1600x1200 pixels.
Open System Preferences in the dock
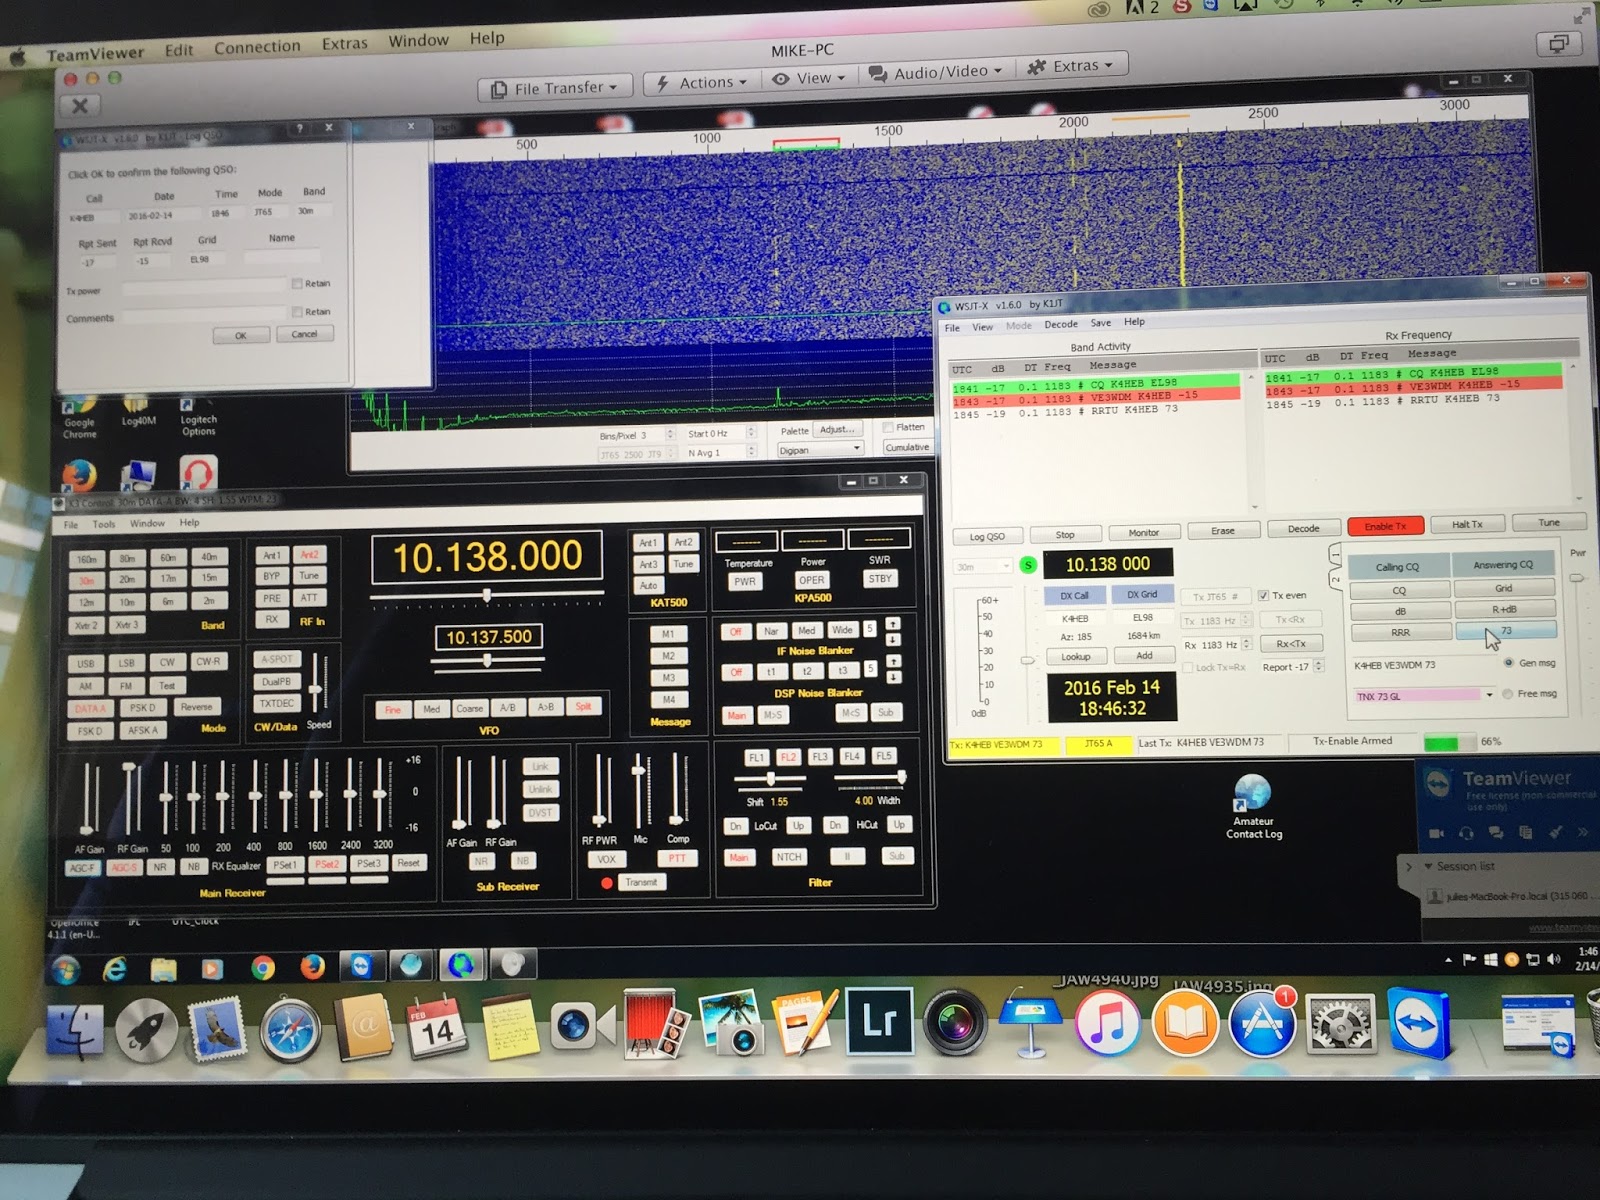[1340, 1023]
